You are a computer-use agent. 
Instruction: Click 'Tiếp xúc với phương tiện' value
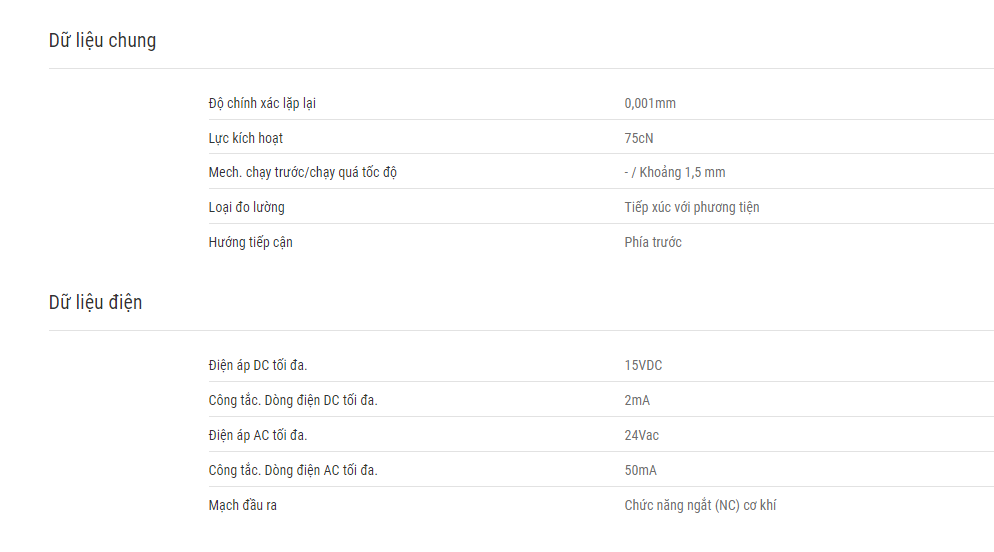click(692, 207)
